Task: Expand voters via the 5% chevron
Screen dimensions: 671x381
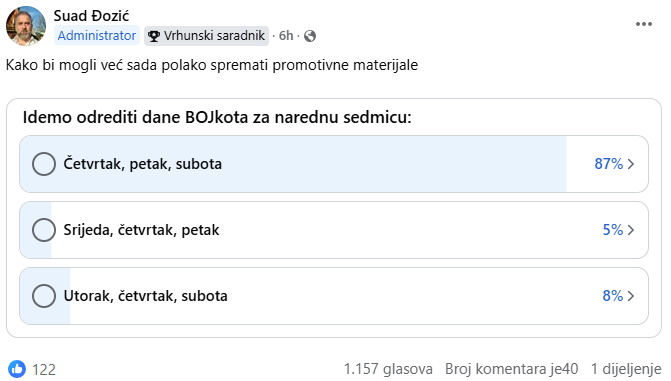Action: [x=631, y=230]
